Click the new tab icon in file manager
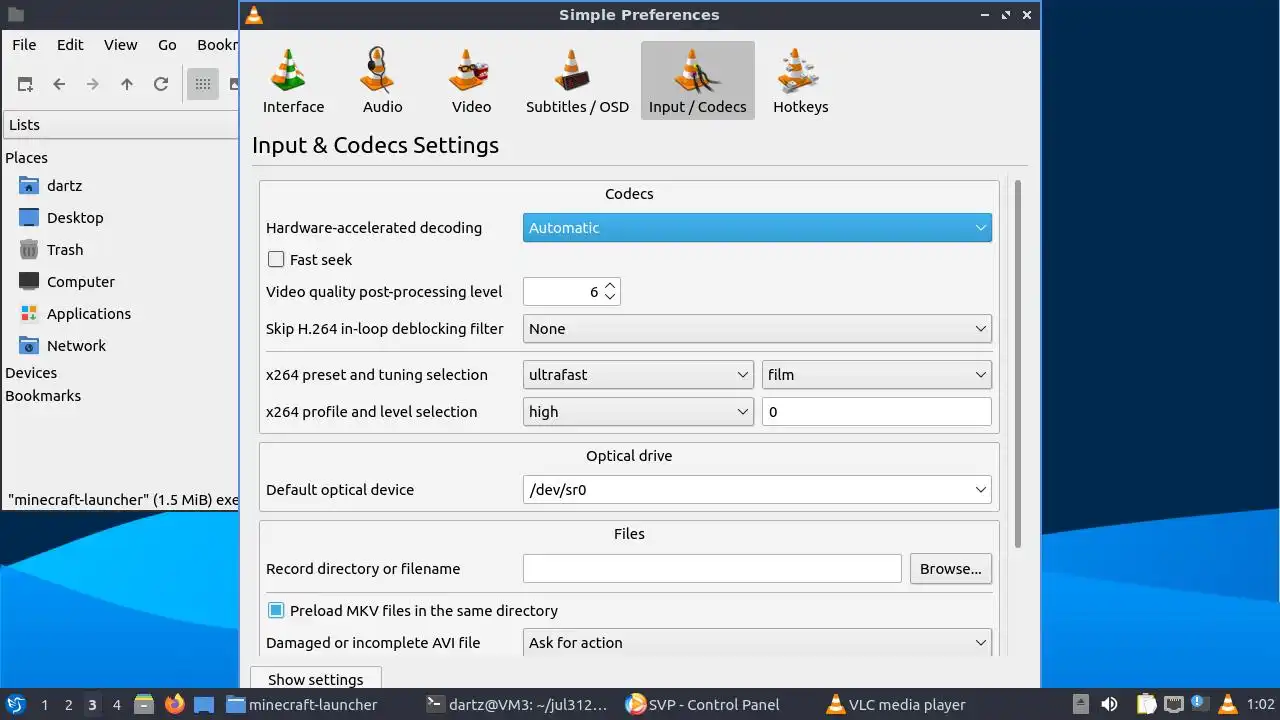Image resolution: width=1280 pixels, height=720 pixels. click(x=25, y=84)
